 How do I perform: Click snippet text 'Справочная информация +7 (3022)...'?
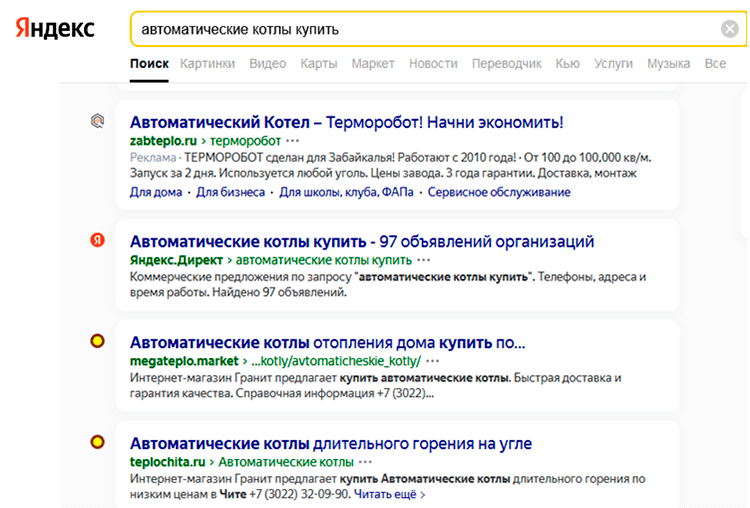coord(335,393)
